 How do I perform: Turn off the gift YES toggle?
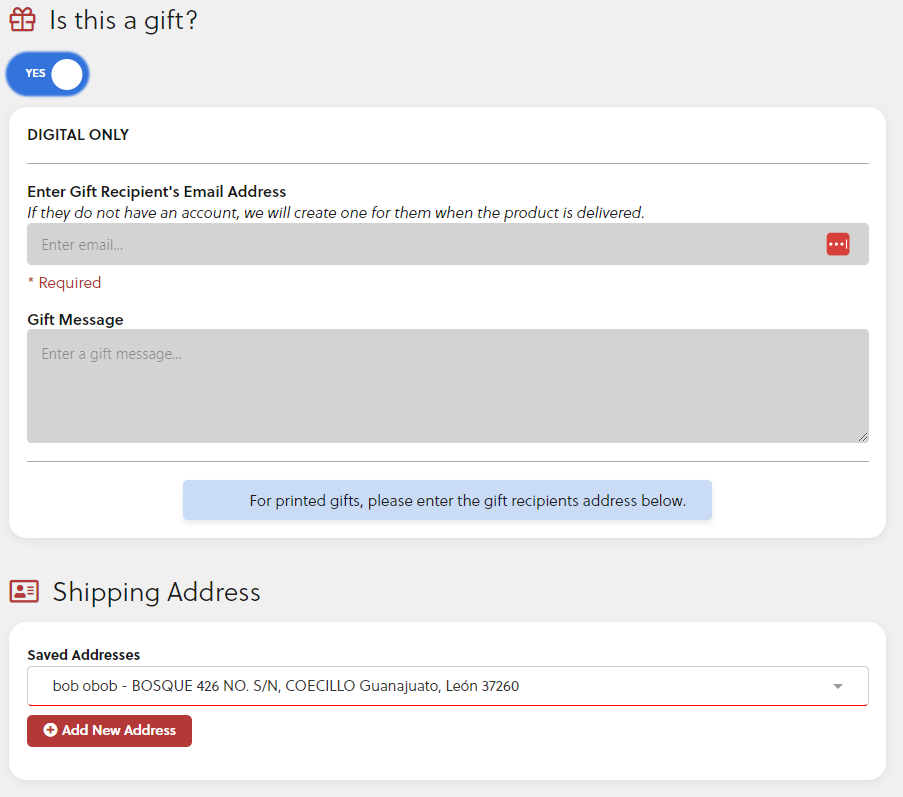48,74
